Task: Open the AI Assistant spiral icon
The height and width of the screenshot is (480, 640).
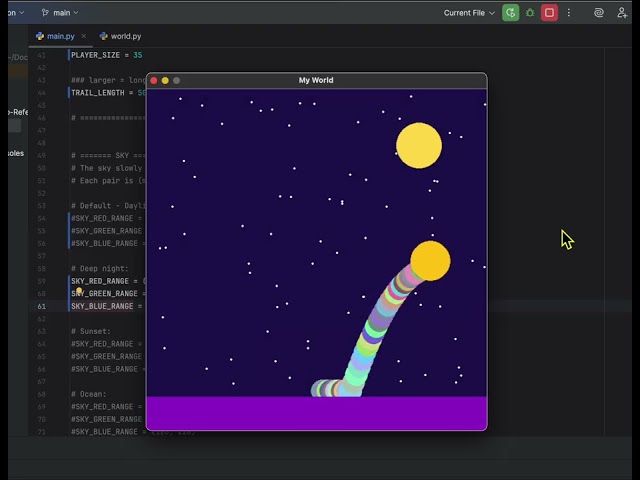Action: tap(598, 13)
